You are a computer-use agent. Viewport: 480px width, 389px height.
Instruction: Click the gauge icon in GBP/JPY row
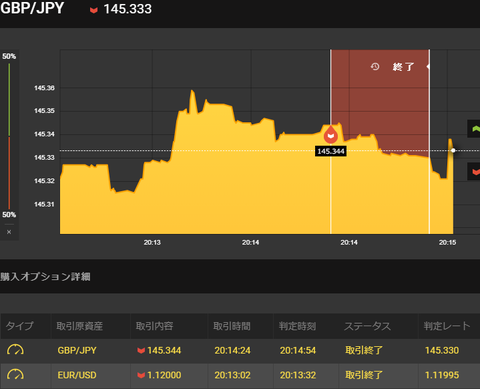point(15,350)
